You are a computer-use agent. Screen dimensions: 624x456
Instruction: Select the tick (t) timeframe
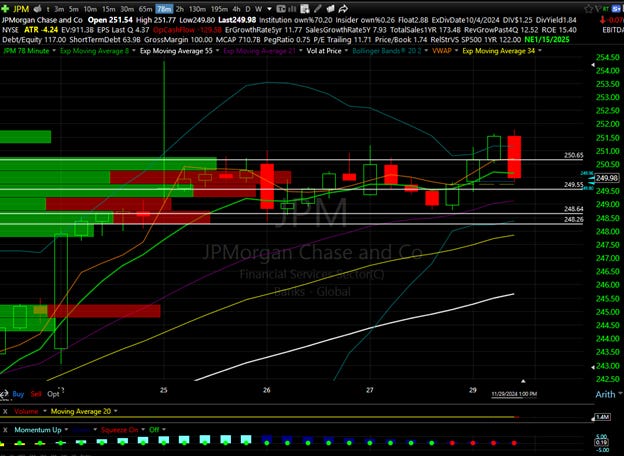[48, 9]
